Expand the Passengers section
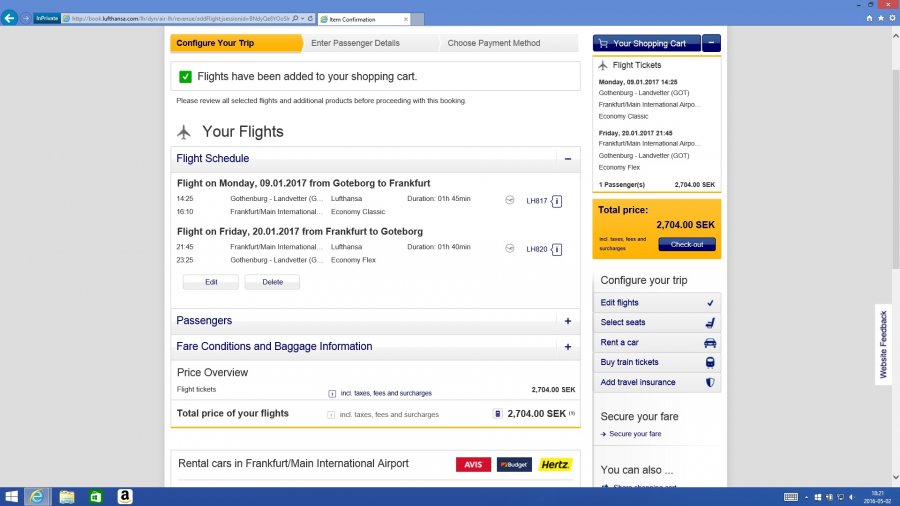This screenshot has height=506, width=900. (x=567, y=321)
